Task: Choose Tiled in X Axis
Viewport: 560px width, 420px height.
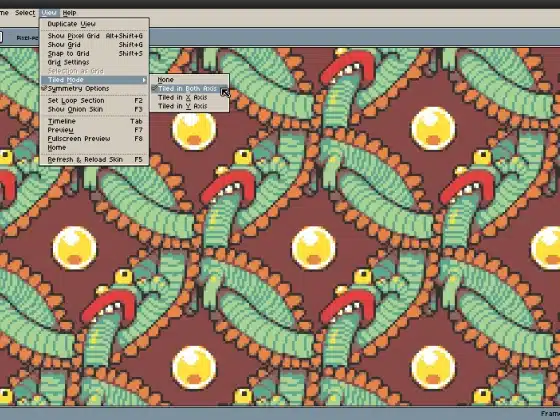Action: [x=189, y=97]
